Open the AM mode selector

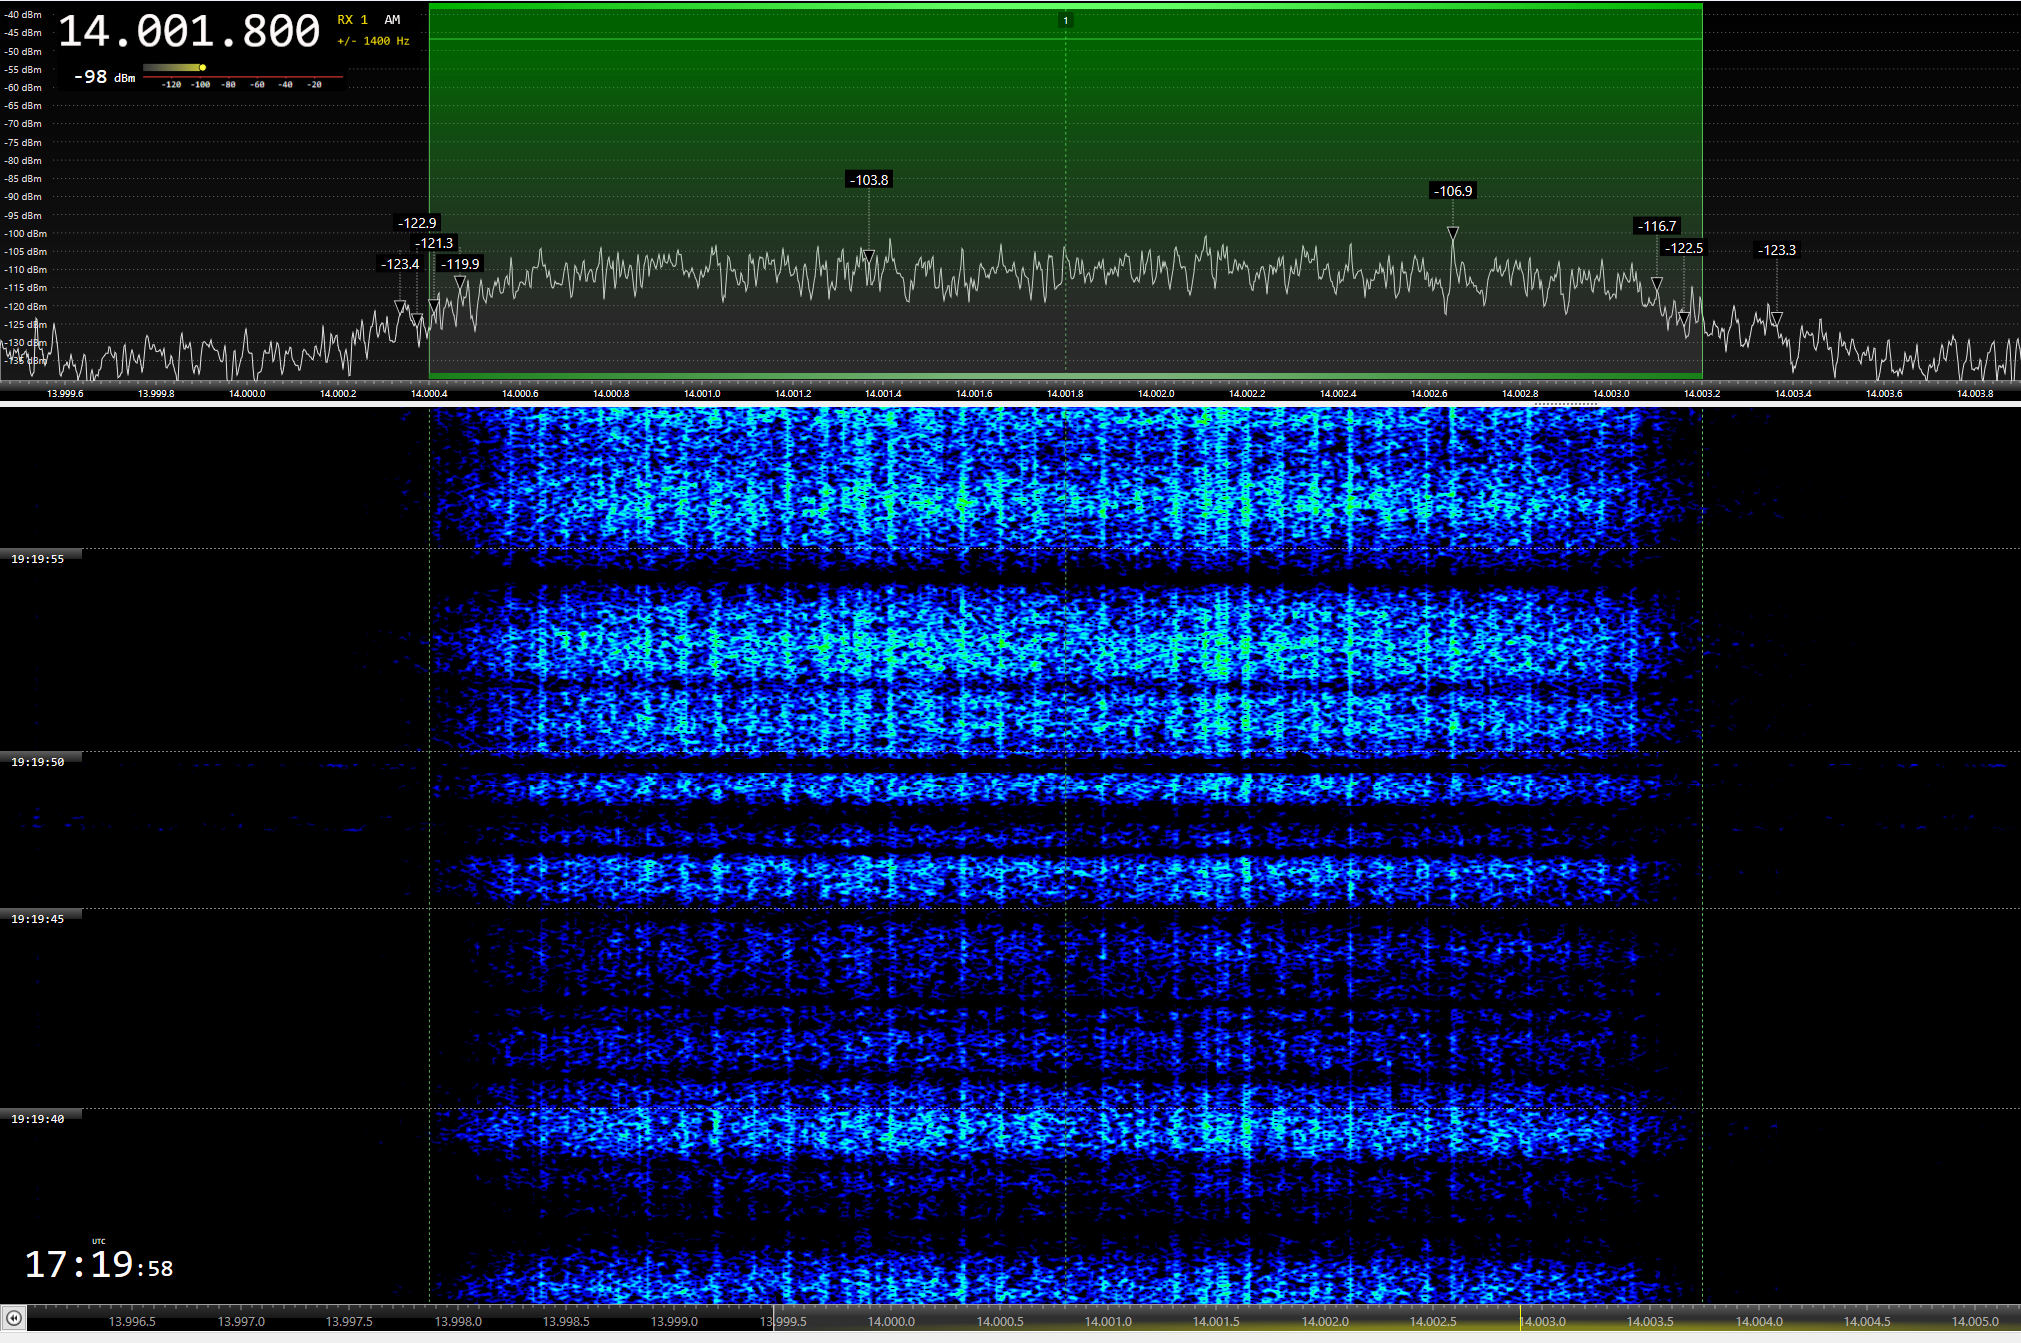click(392, 20)
